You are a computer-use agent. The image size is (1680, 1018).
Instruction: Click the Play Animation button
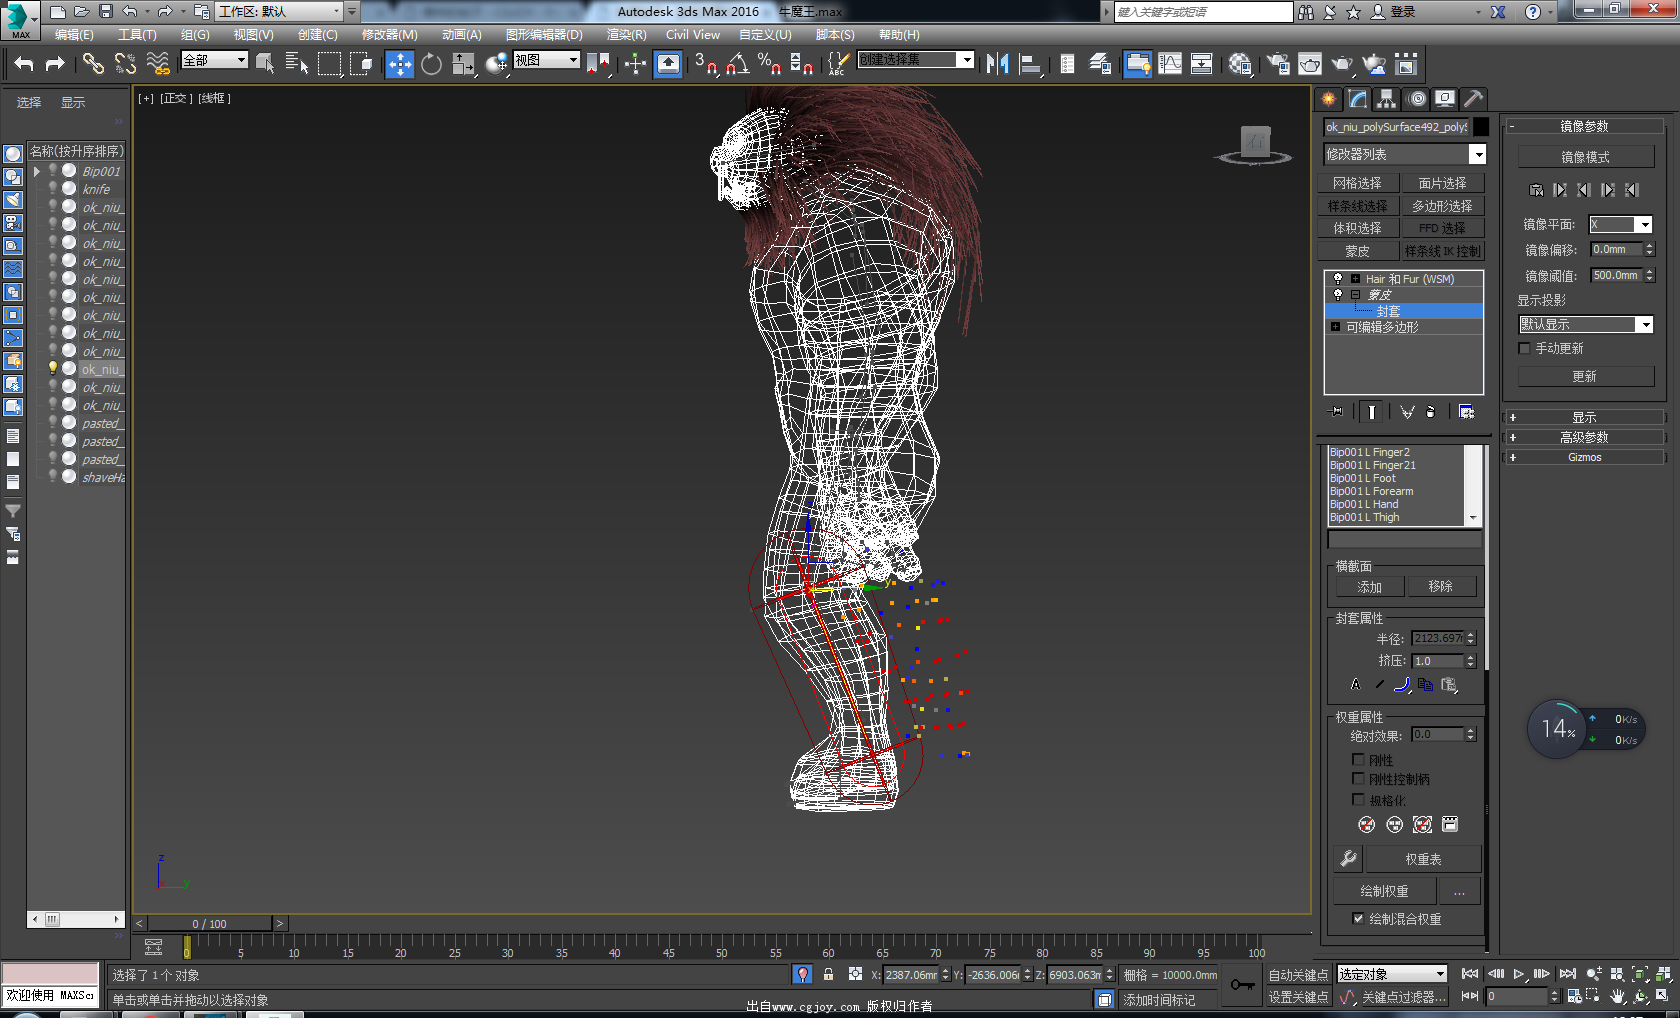pos(1519,974)
